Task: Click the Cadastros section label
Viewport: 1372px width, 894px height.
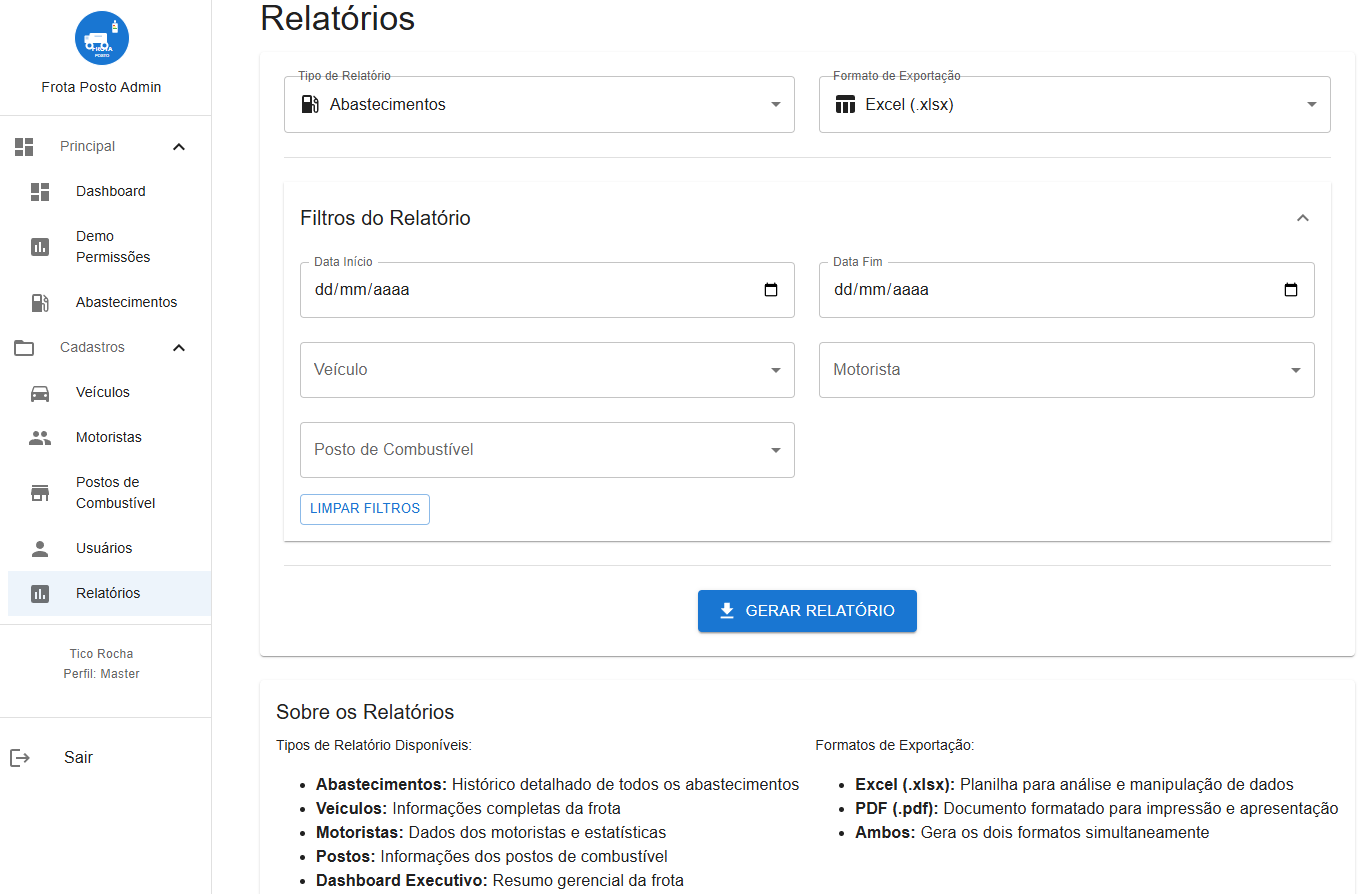Action: (x=92, y=348)
